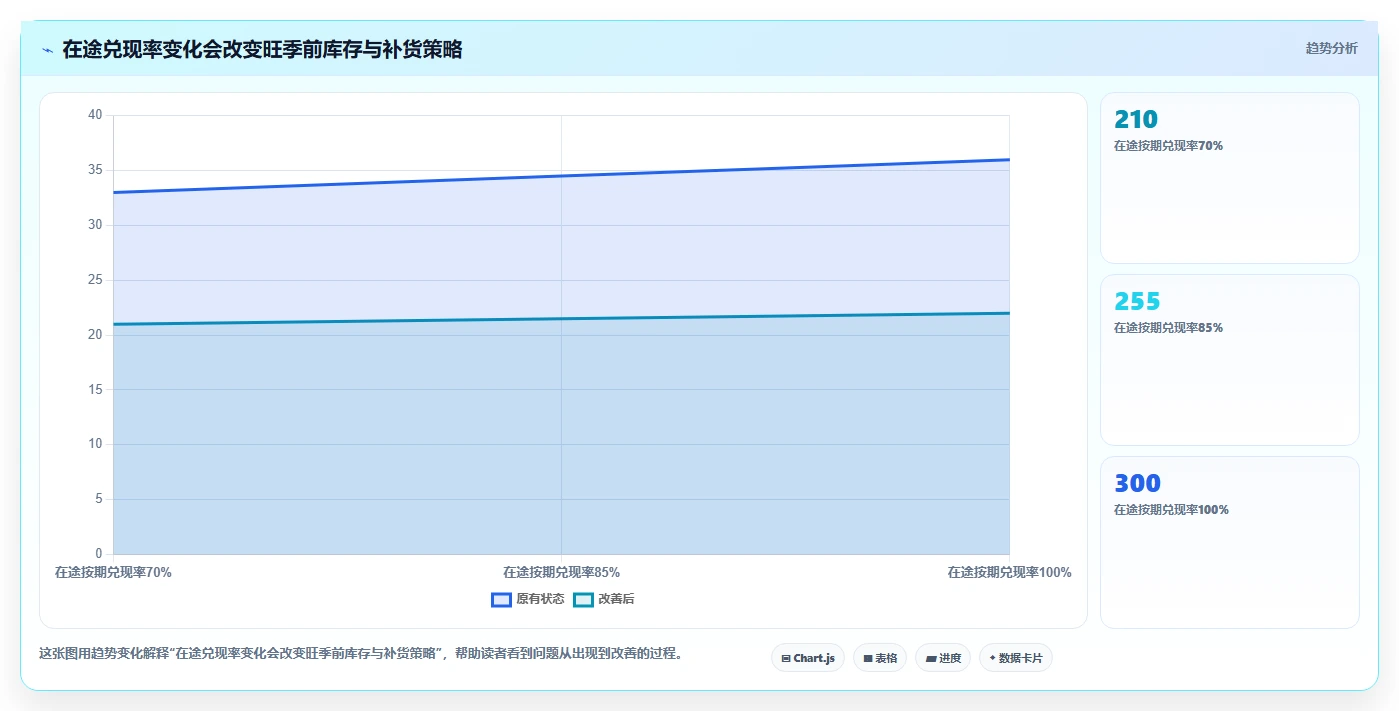Screen dimensions: 1399x711
Task: Click y-axis tick value 40
Action: coord(95,115)
